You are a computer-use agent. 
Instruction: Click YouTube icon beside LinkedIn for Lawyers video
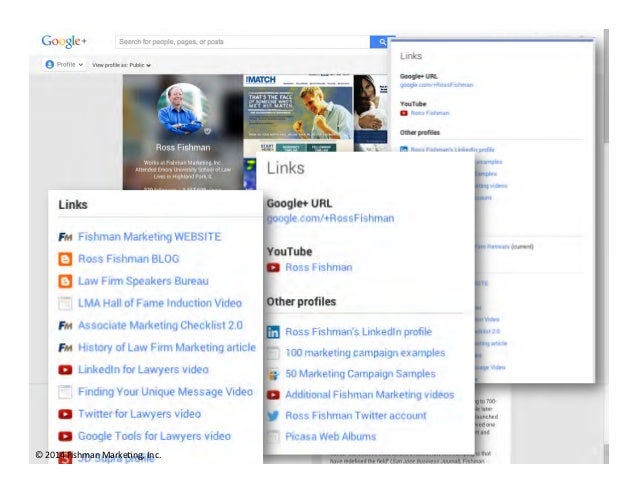coord(65,370)
